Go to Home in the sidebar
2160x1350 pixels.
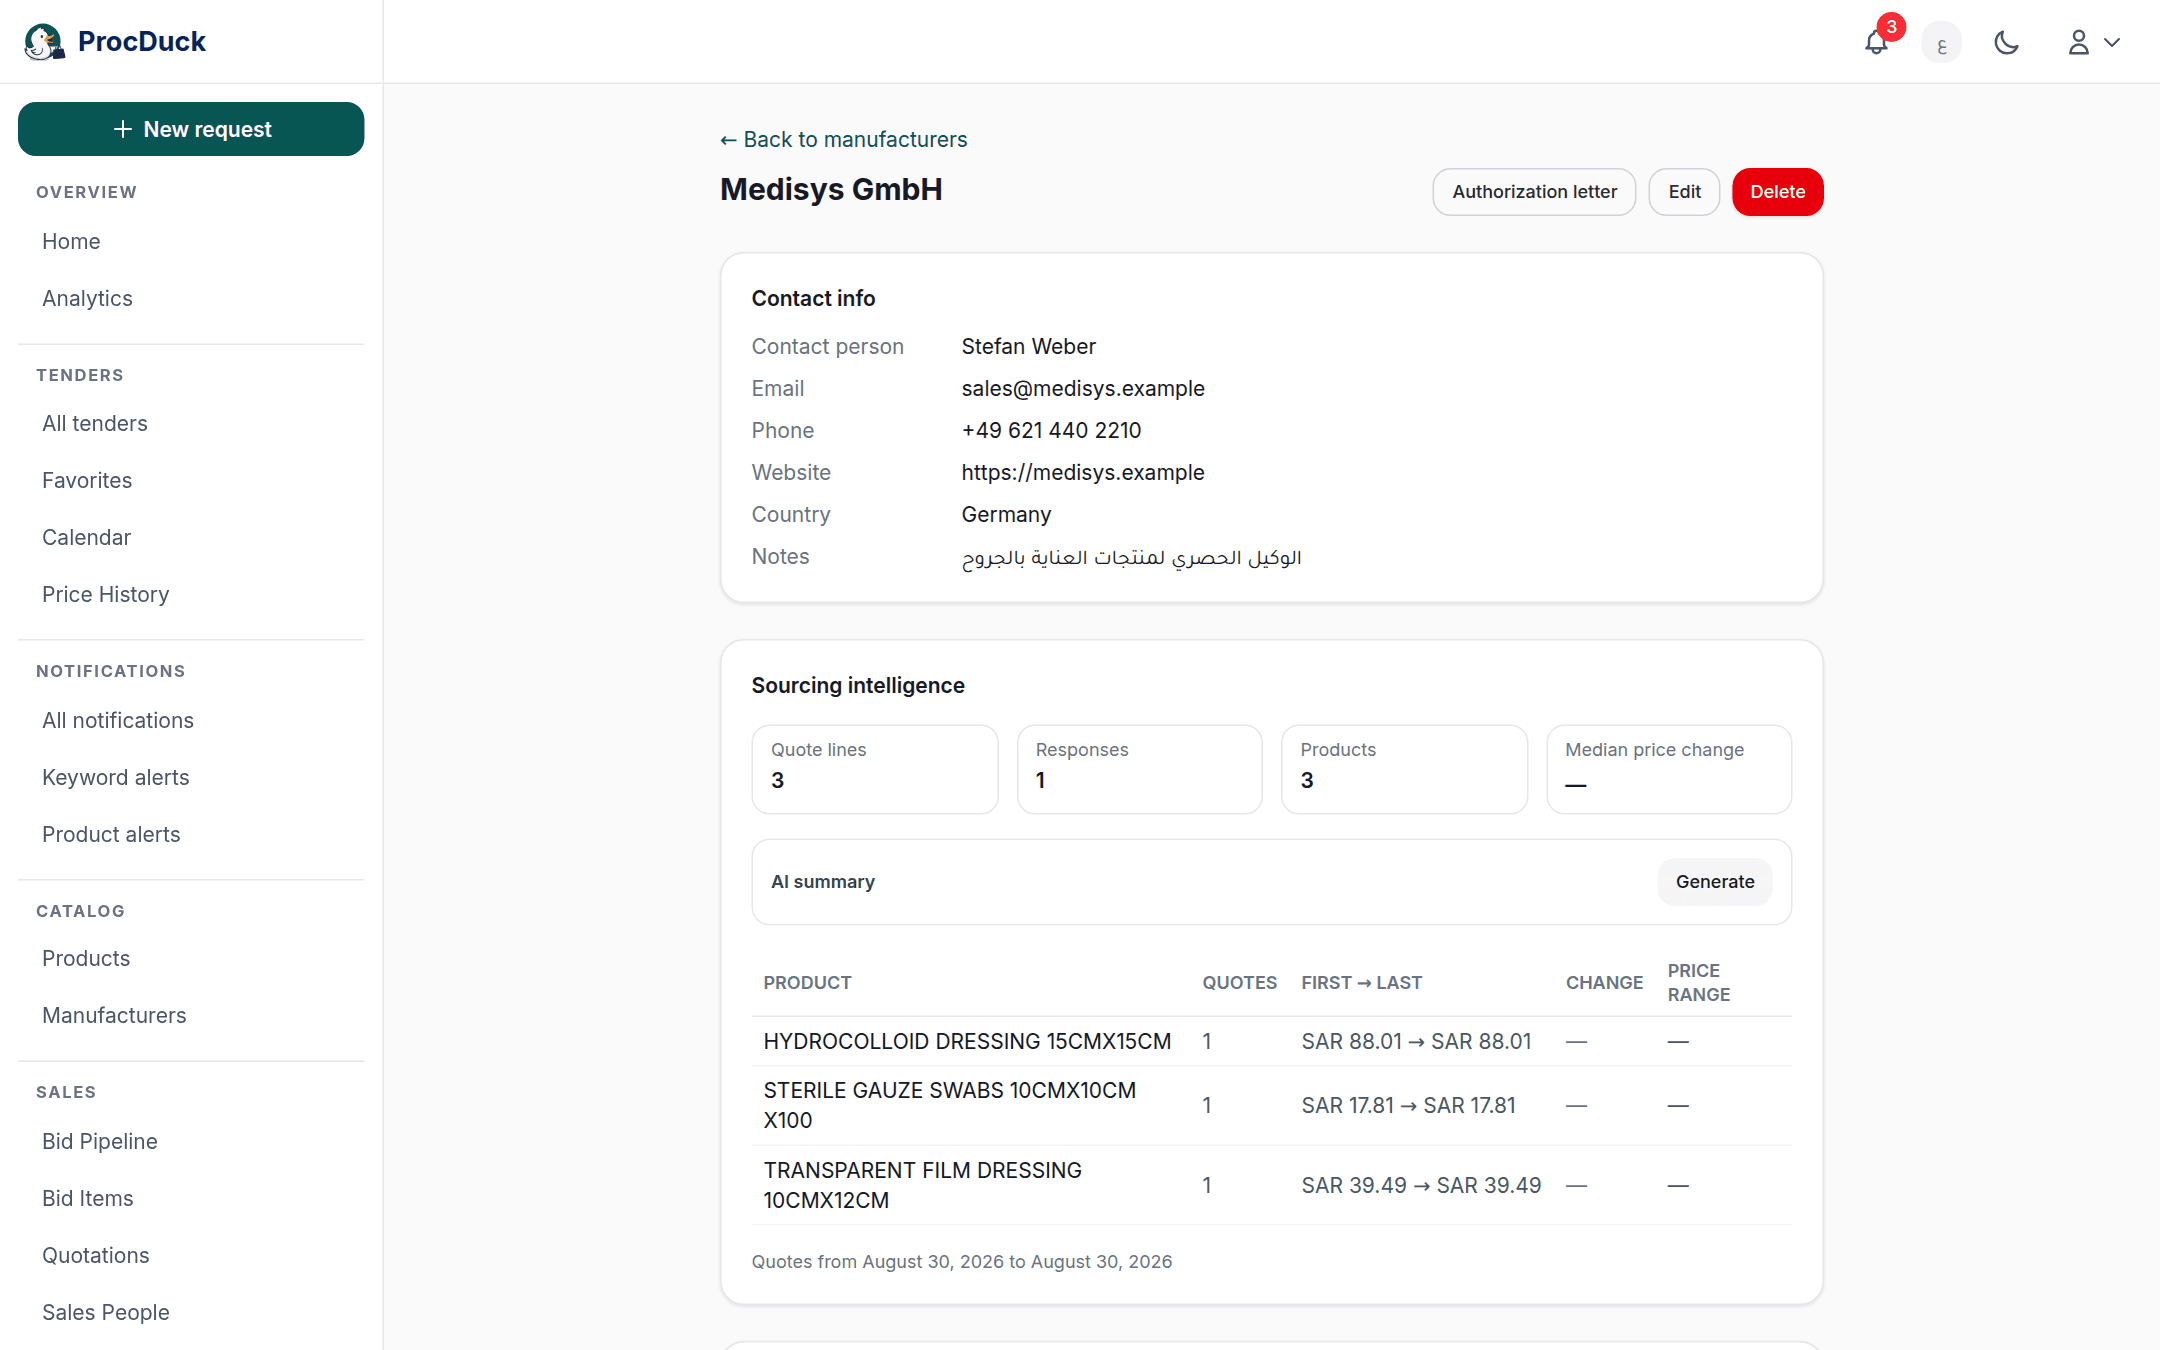pyautogui.click(x=71, y=241)
